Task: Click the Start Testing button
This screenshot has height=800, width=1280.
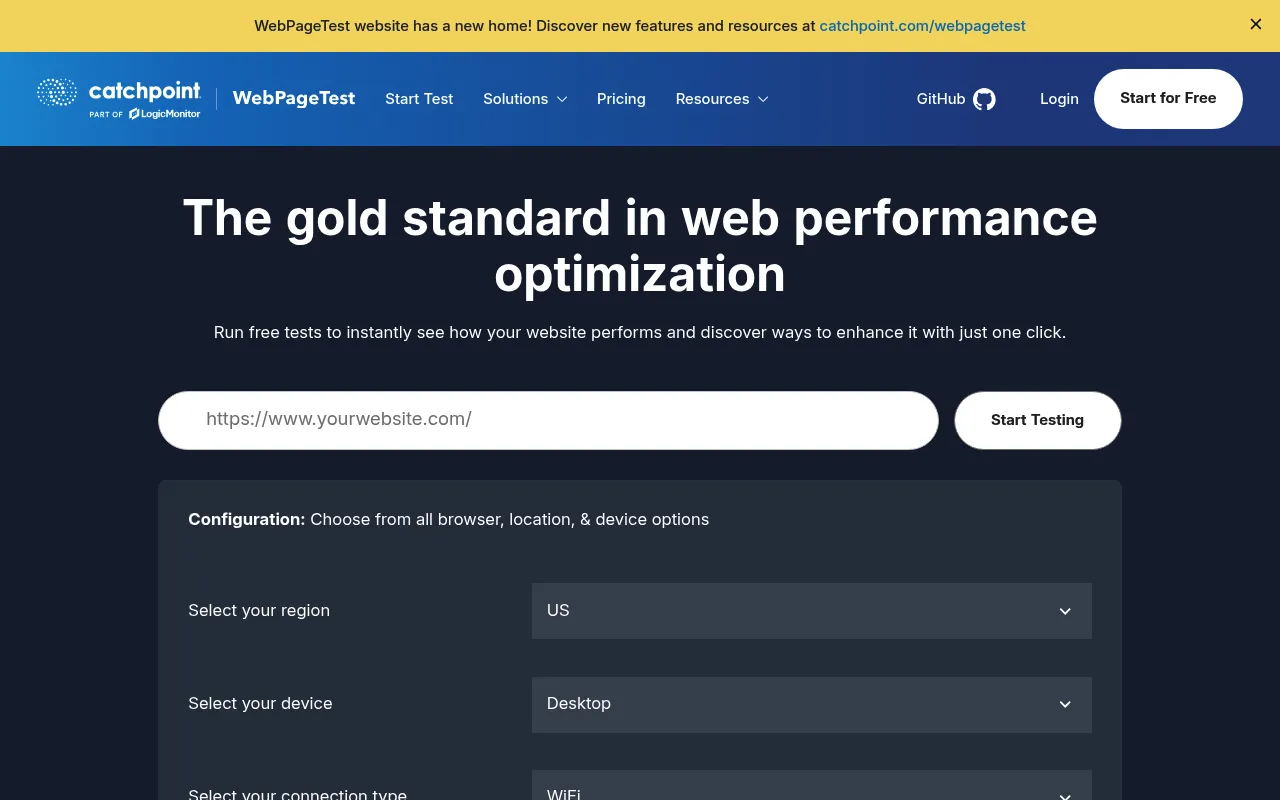Action: [1037, 420]
